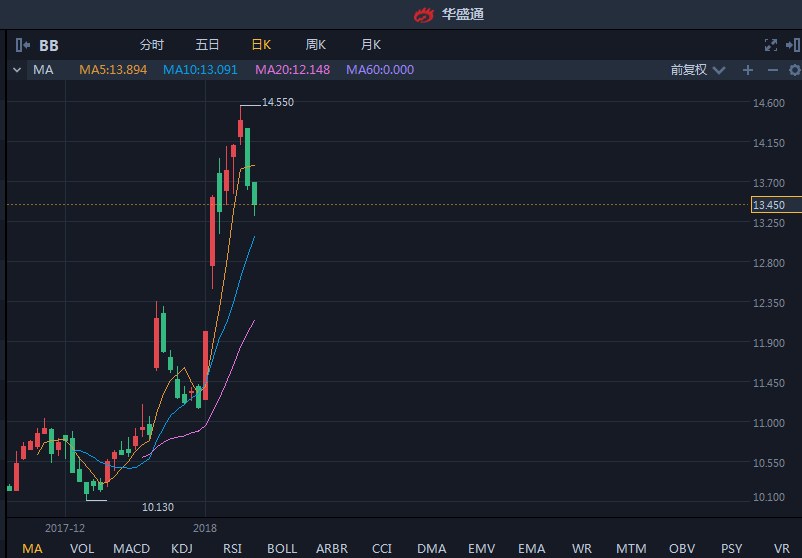
Task: Expand the MA indicator chevron
Action: tap(16, 70)
